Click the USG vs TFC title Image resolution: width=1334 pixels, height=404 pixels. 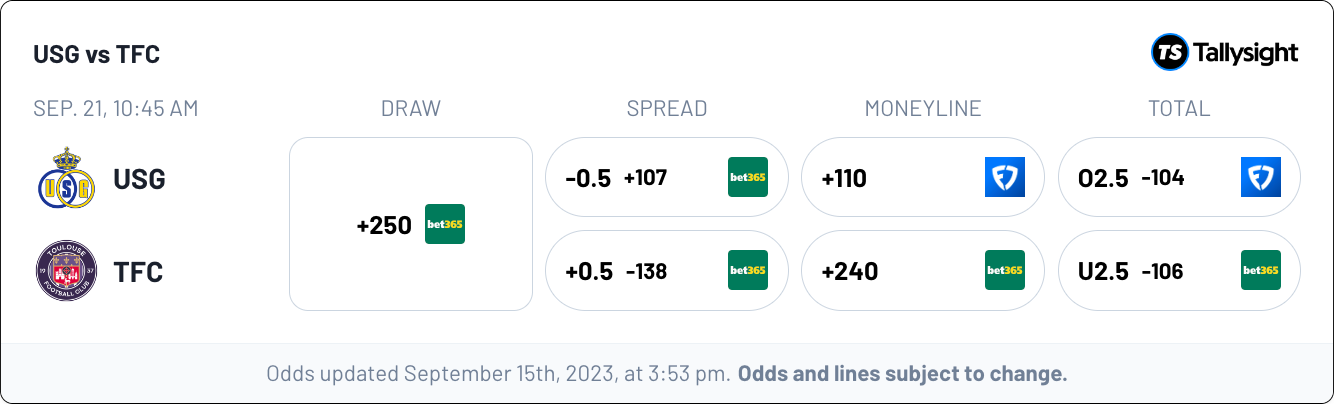96,54
